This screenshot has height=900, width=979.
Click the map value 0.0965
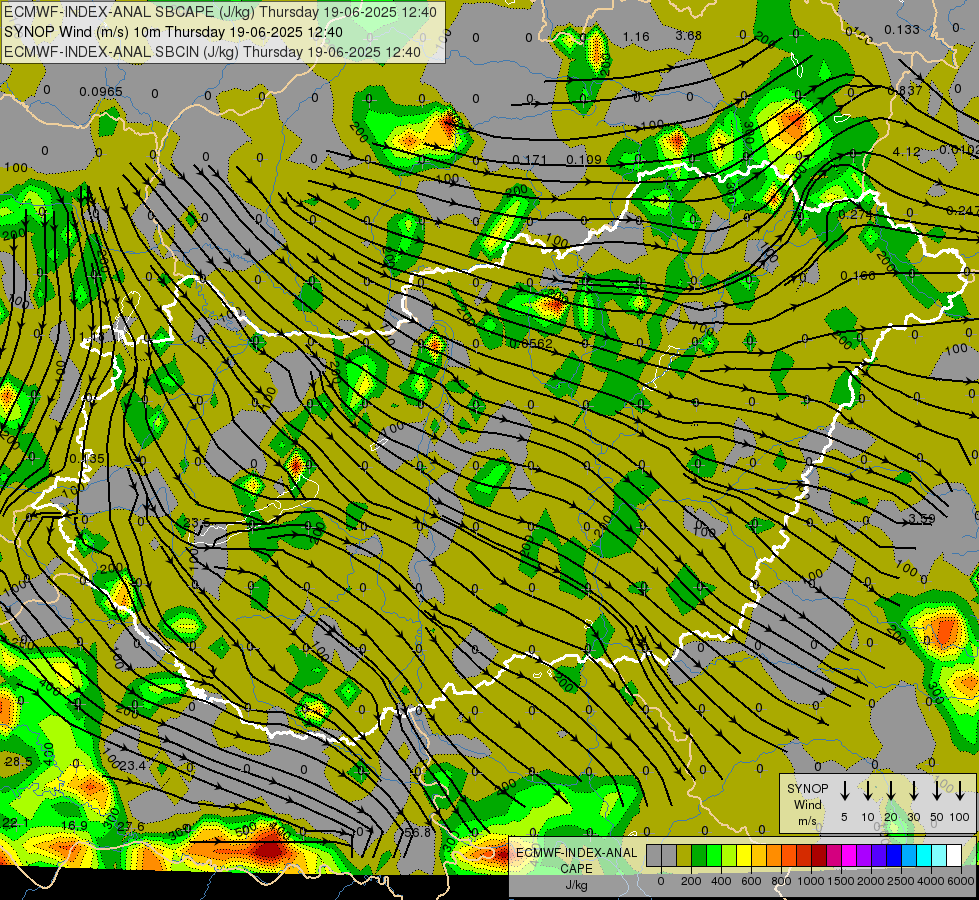(101, 92)
